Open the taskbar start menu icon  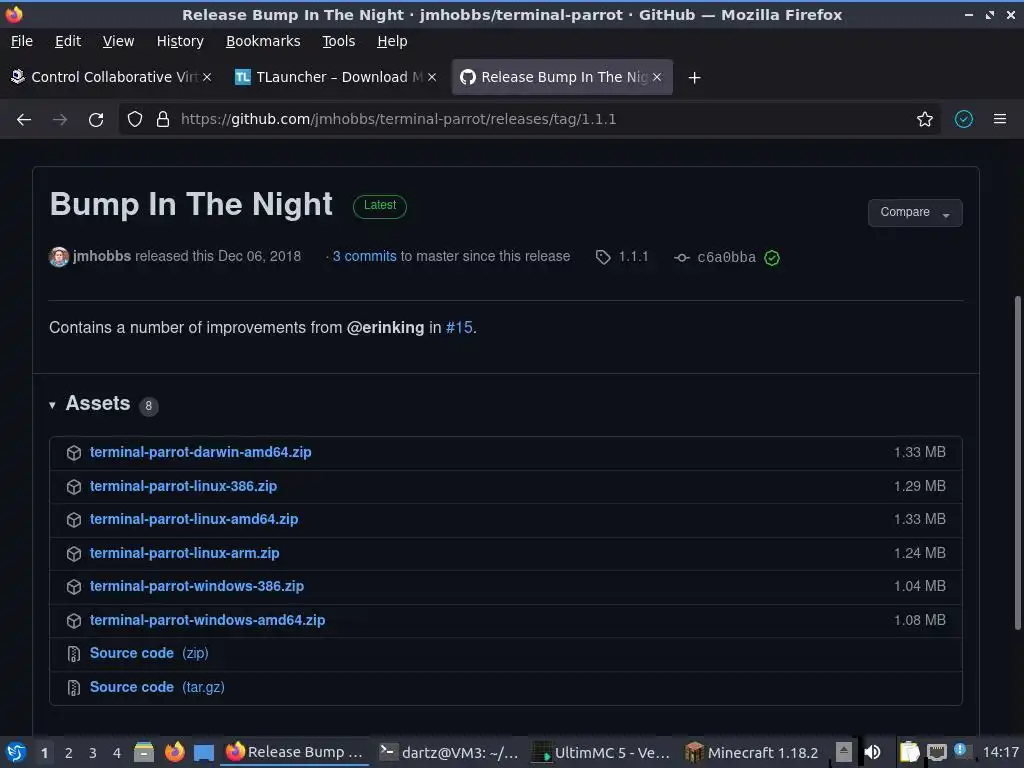pyautogui.click(x=16, y=752)
